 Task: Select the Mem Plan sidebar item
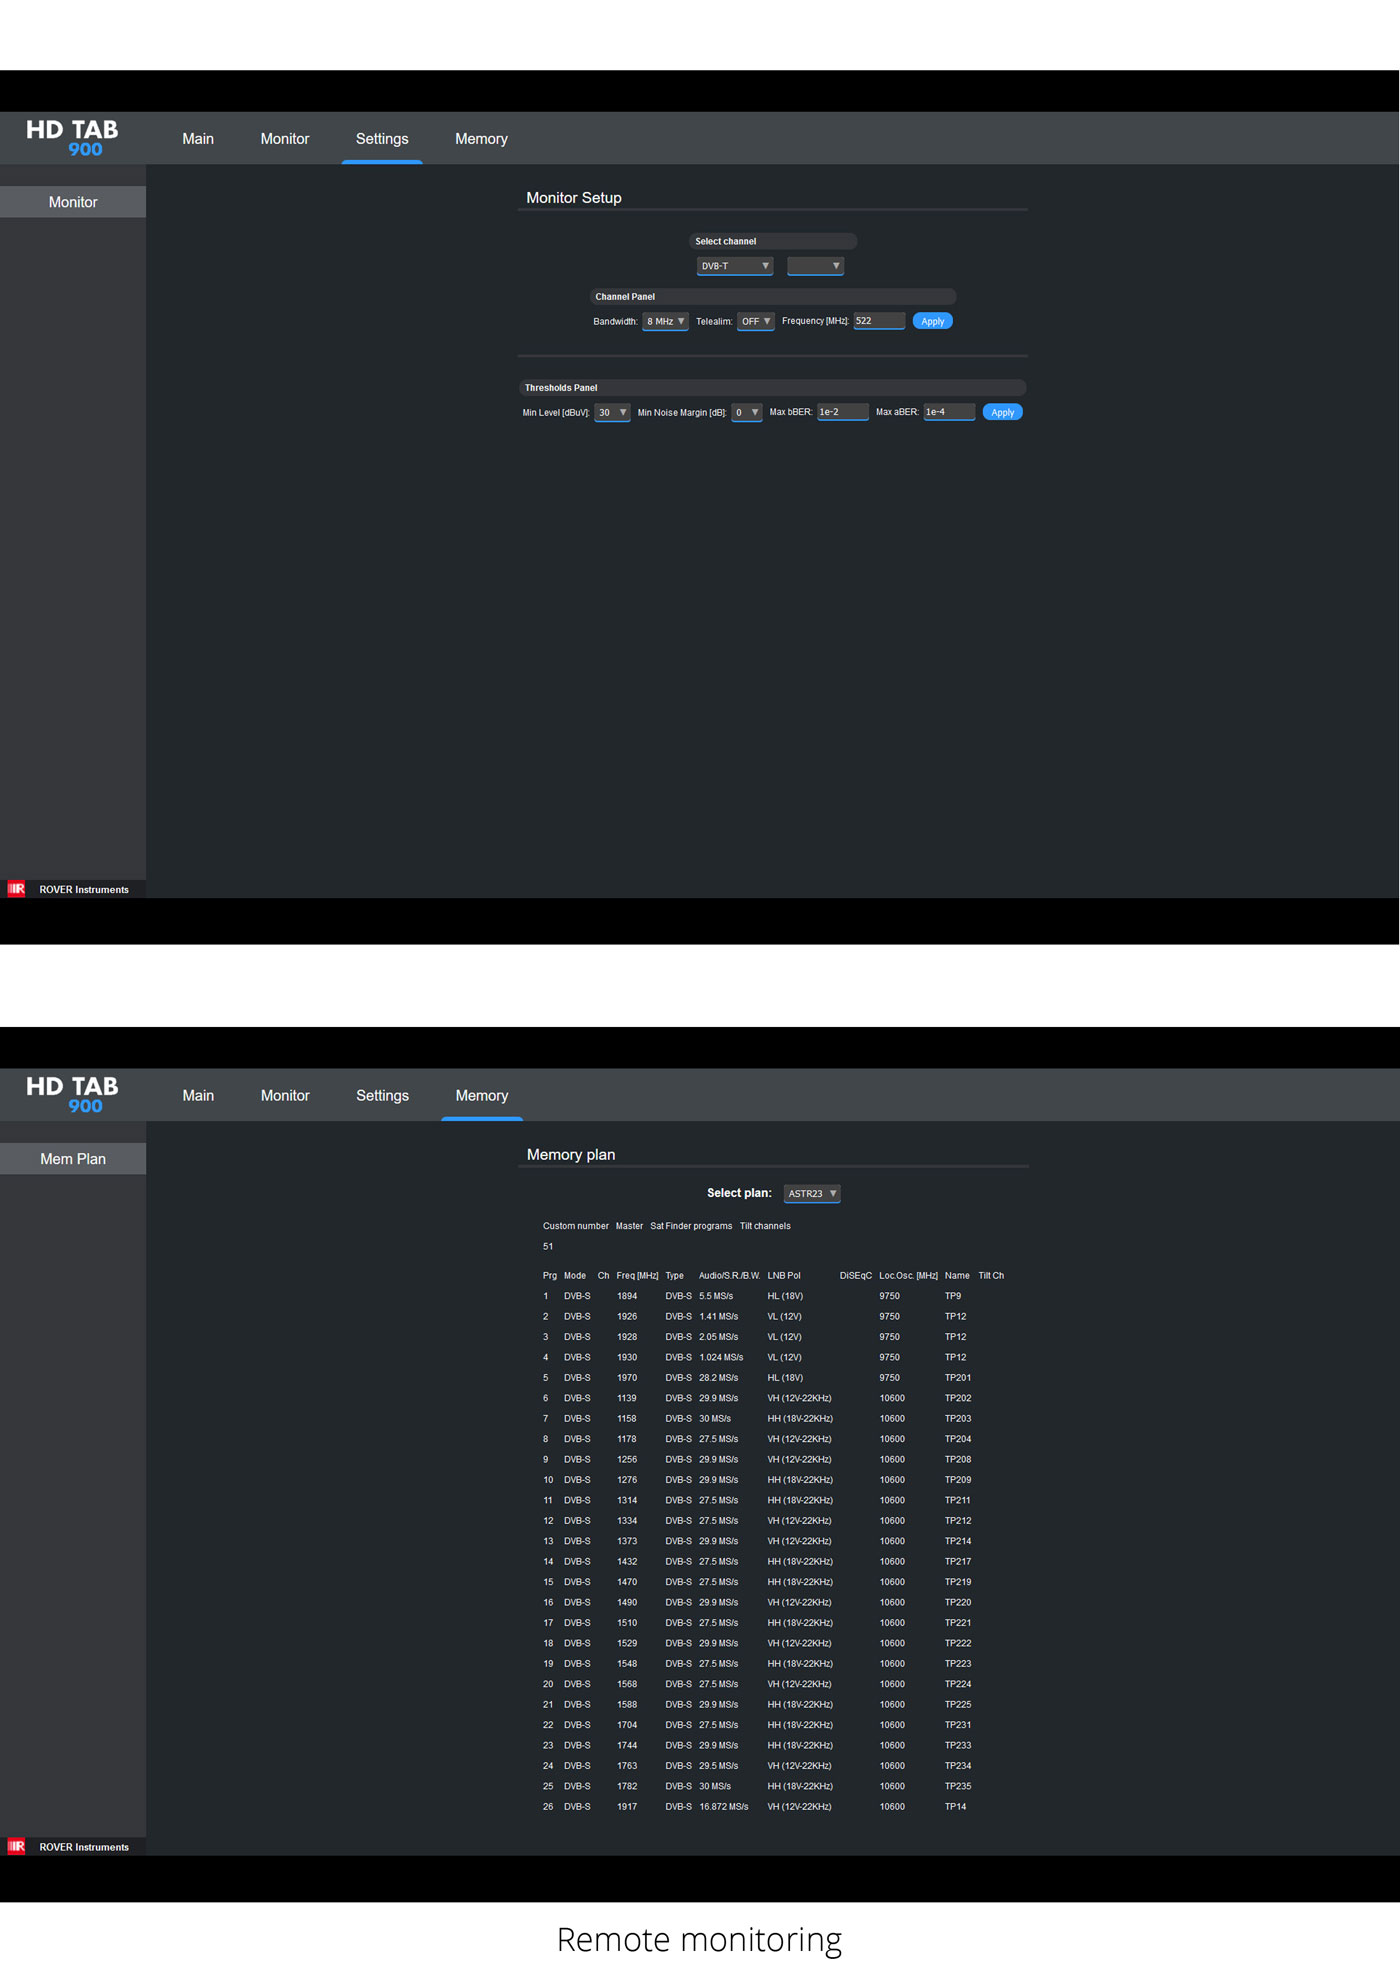[x=73, y=1159]
